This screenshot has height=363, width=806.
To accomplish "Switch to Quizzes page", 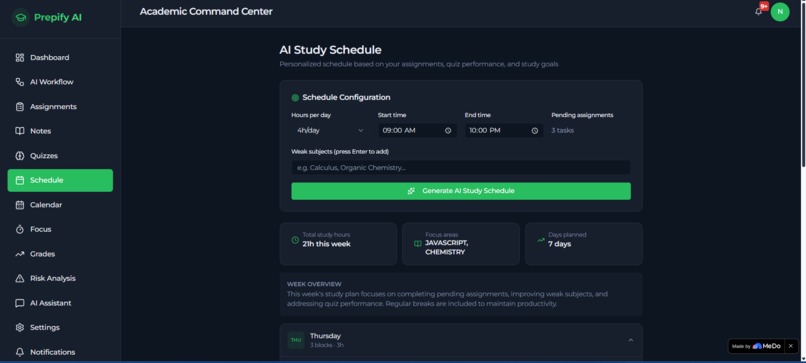I will 60,156.
